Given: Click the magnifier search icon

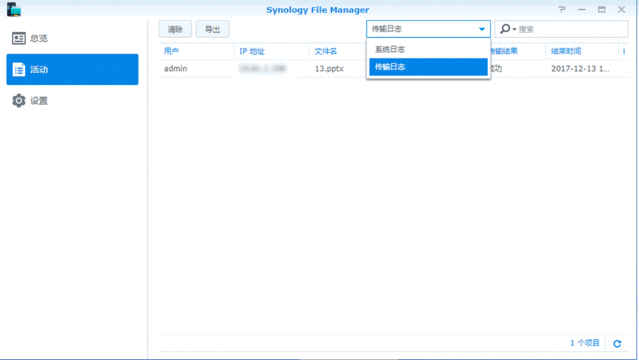Looking at the screenshot, I should [505, 29].
